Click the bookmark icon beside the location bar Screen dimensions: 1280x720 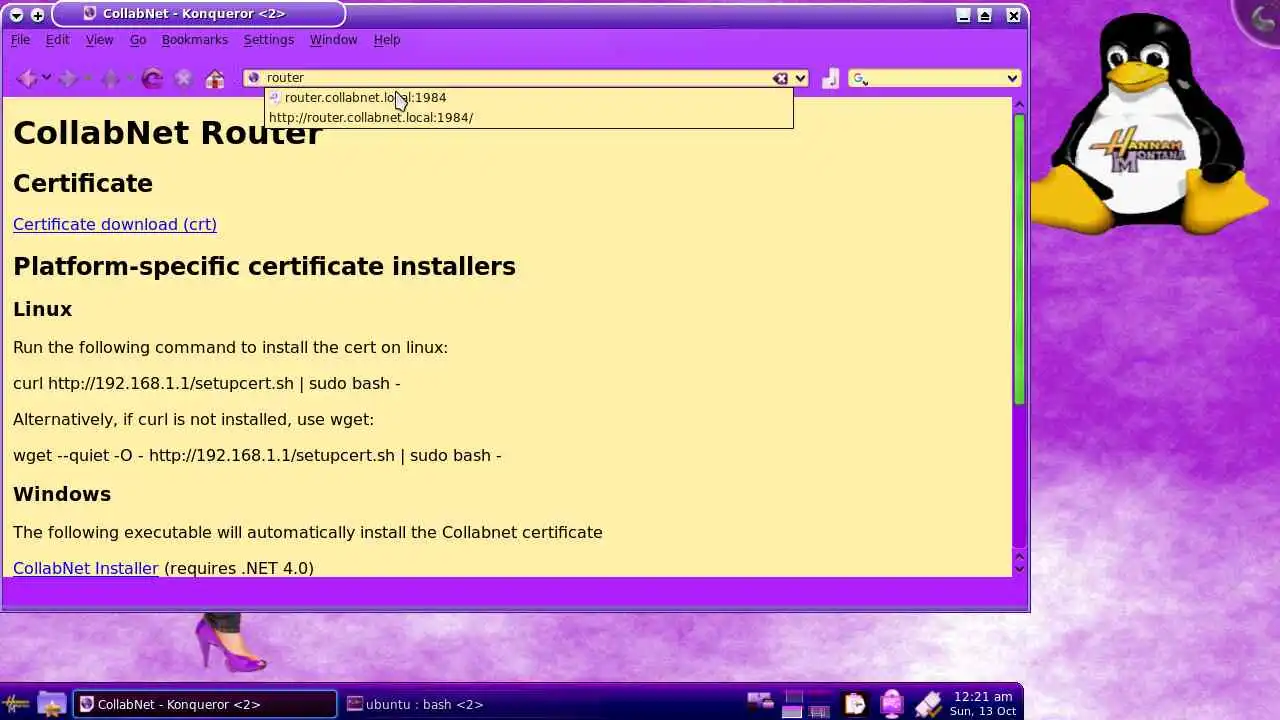pyautogui.click(x=830, y=78)
